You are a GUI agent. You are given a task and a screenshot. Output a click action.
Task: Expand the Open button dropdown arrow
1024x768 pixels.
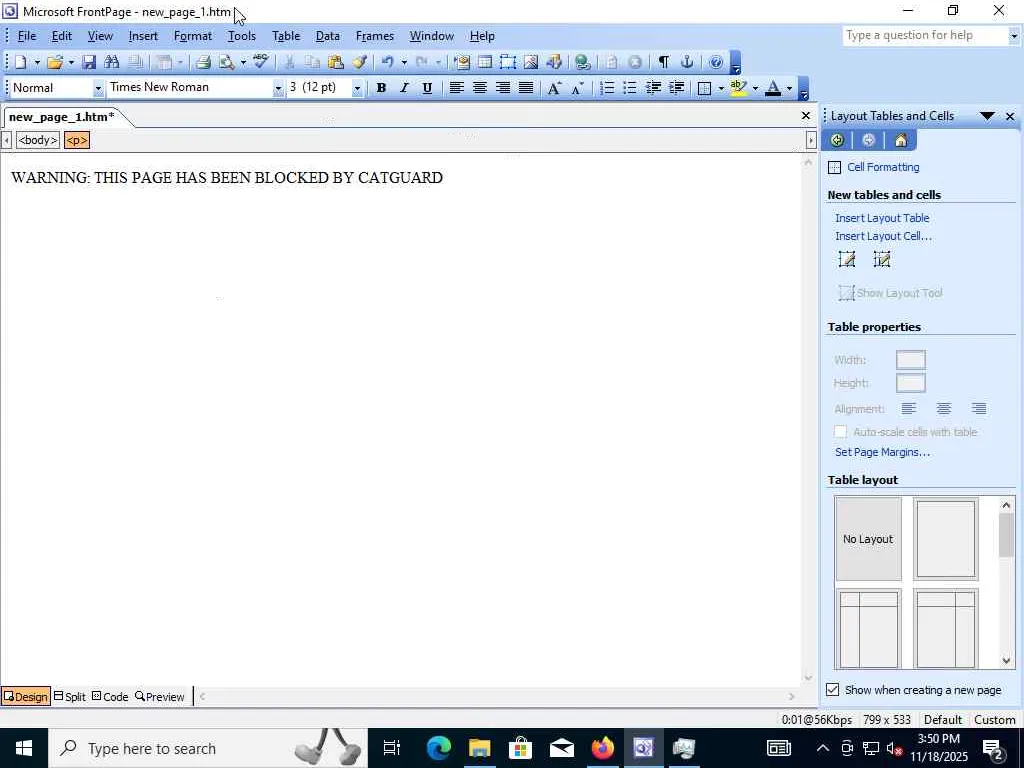(71, 62)
